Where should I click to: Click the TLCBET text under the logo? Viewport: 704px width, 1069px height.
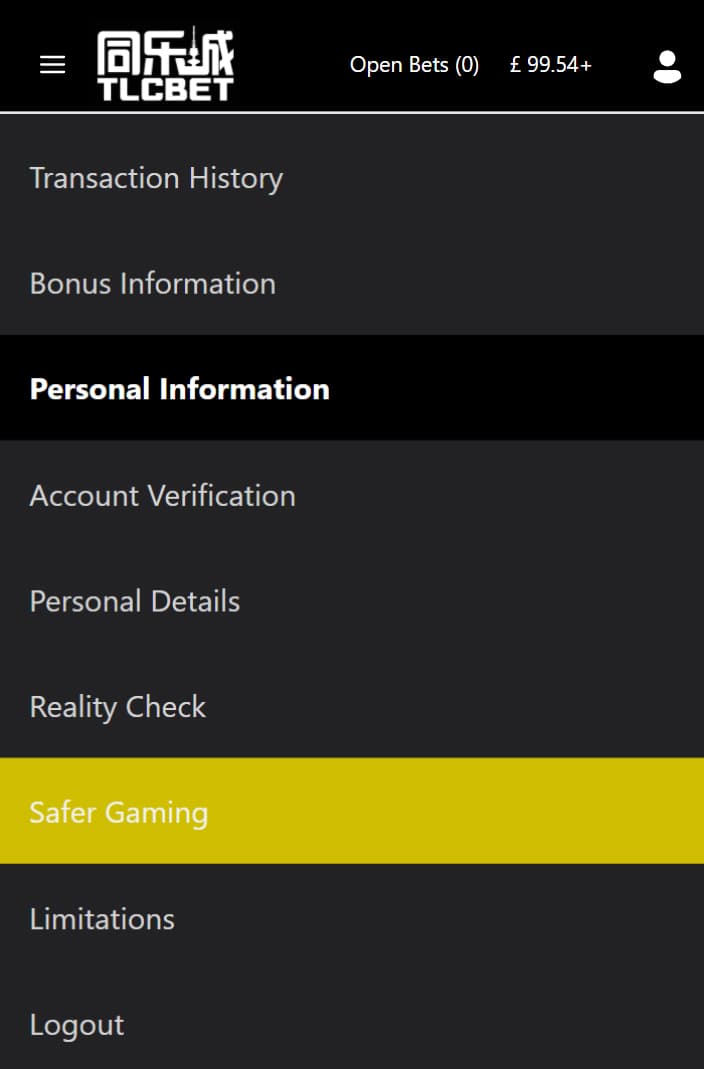tap(166, 90)
